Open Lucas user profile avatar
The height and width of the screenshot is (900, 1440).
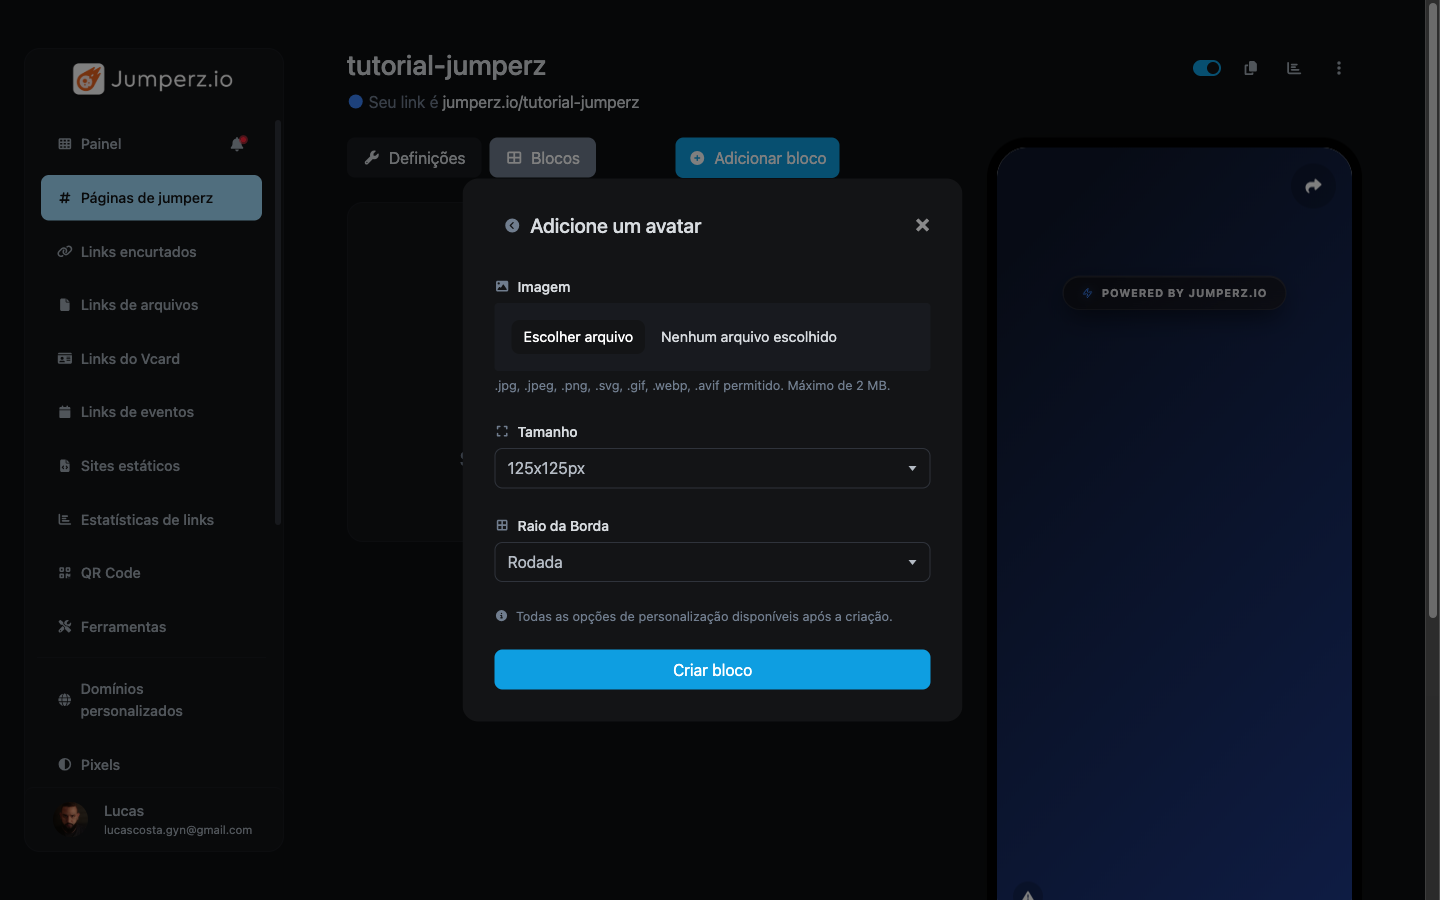tap(70, 819)
